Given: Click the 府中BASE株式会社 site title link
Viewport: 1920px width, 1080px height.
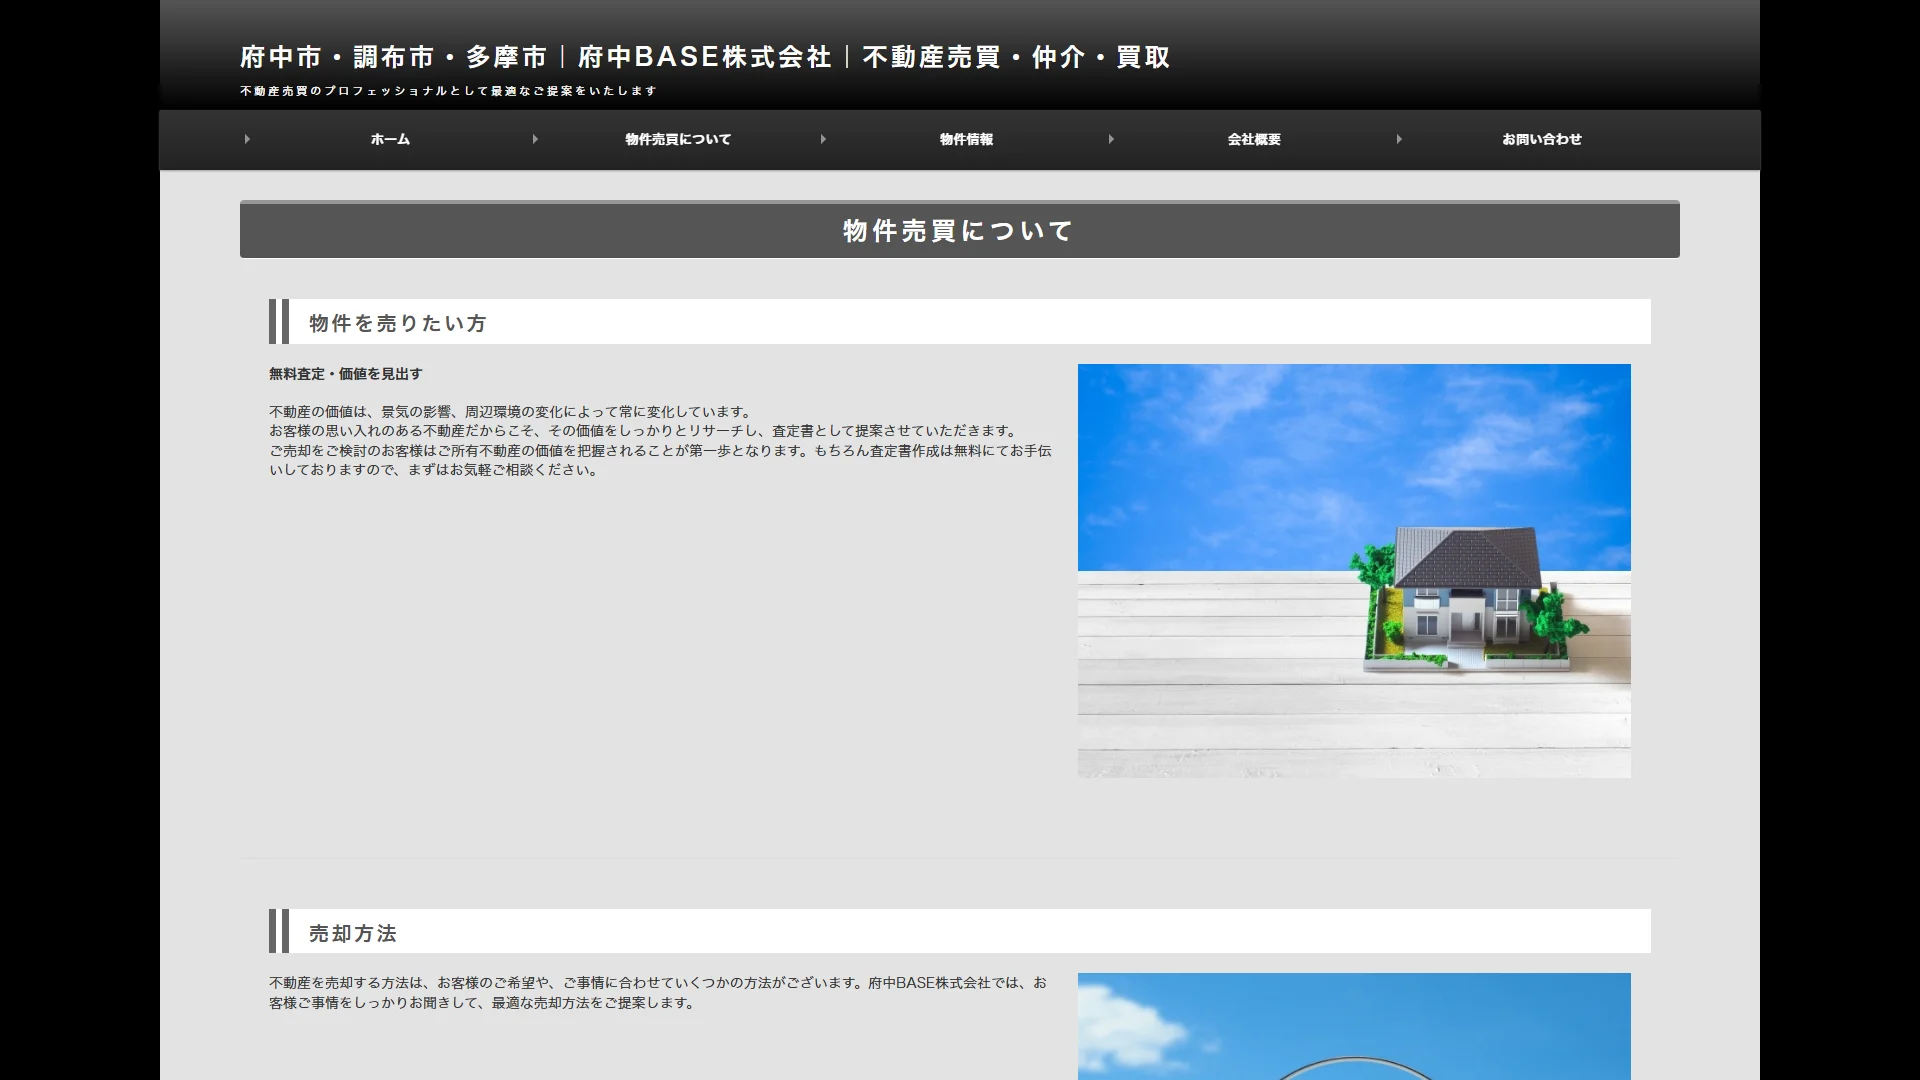Looking at the screenshot, I should (705, 57).
